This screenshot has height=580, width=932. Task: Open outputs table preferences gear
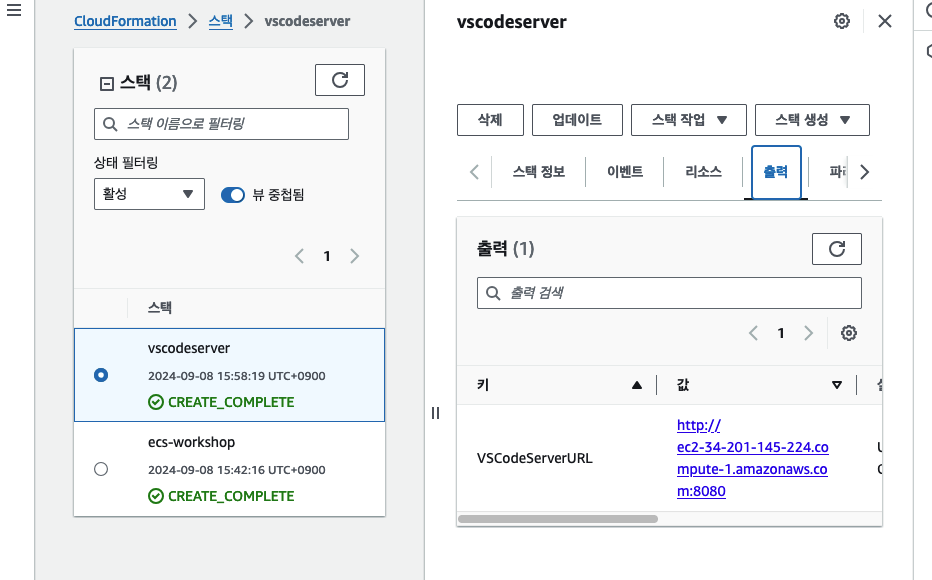(849, 333)
